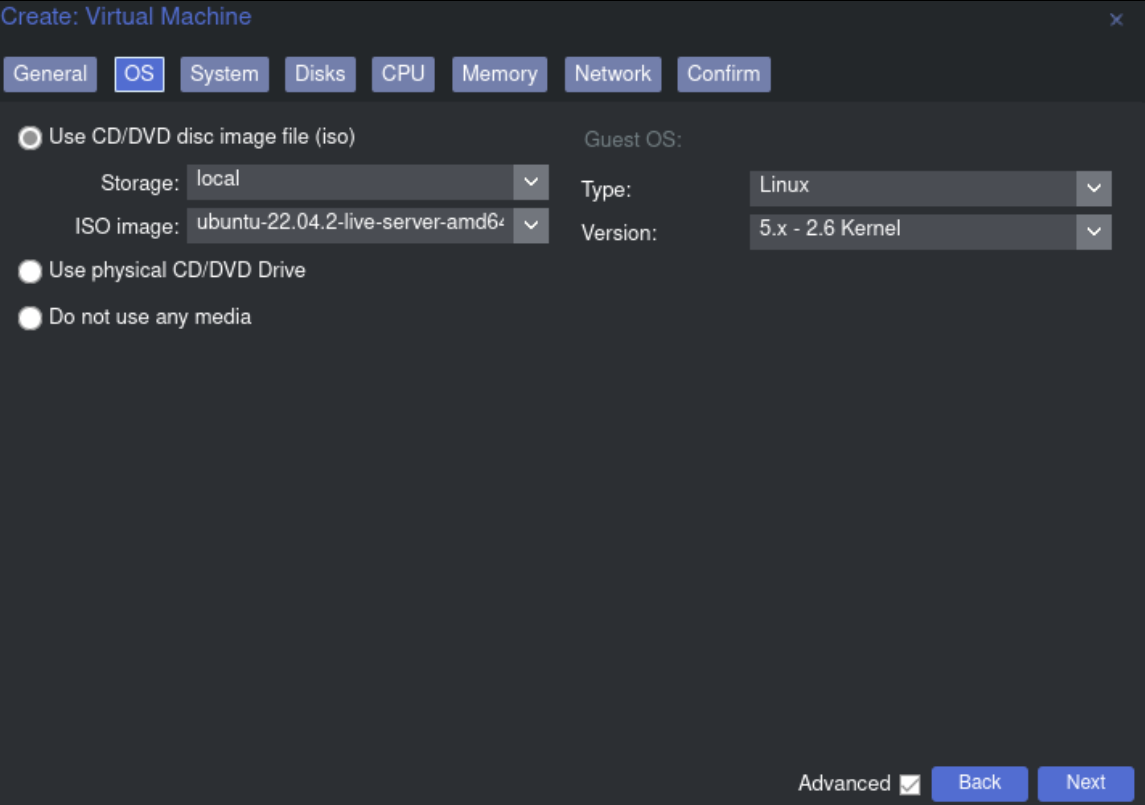Select 'Do not use any media'
Viewport: 1145px width, 805px height.
coord(31,318)
